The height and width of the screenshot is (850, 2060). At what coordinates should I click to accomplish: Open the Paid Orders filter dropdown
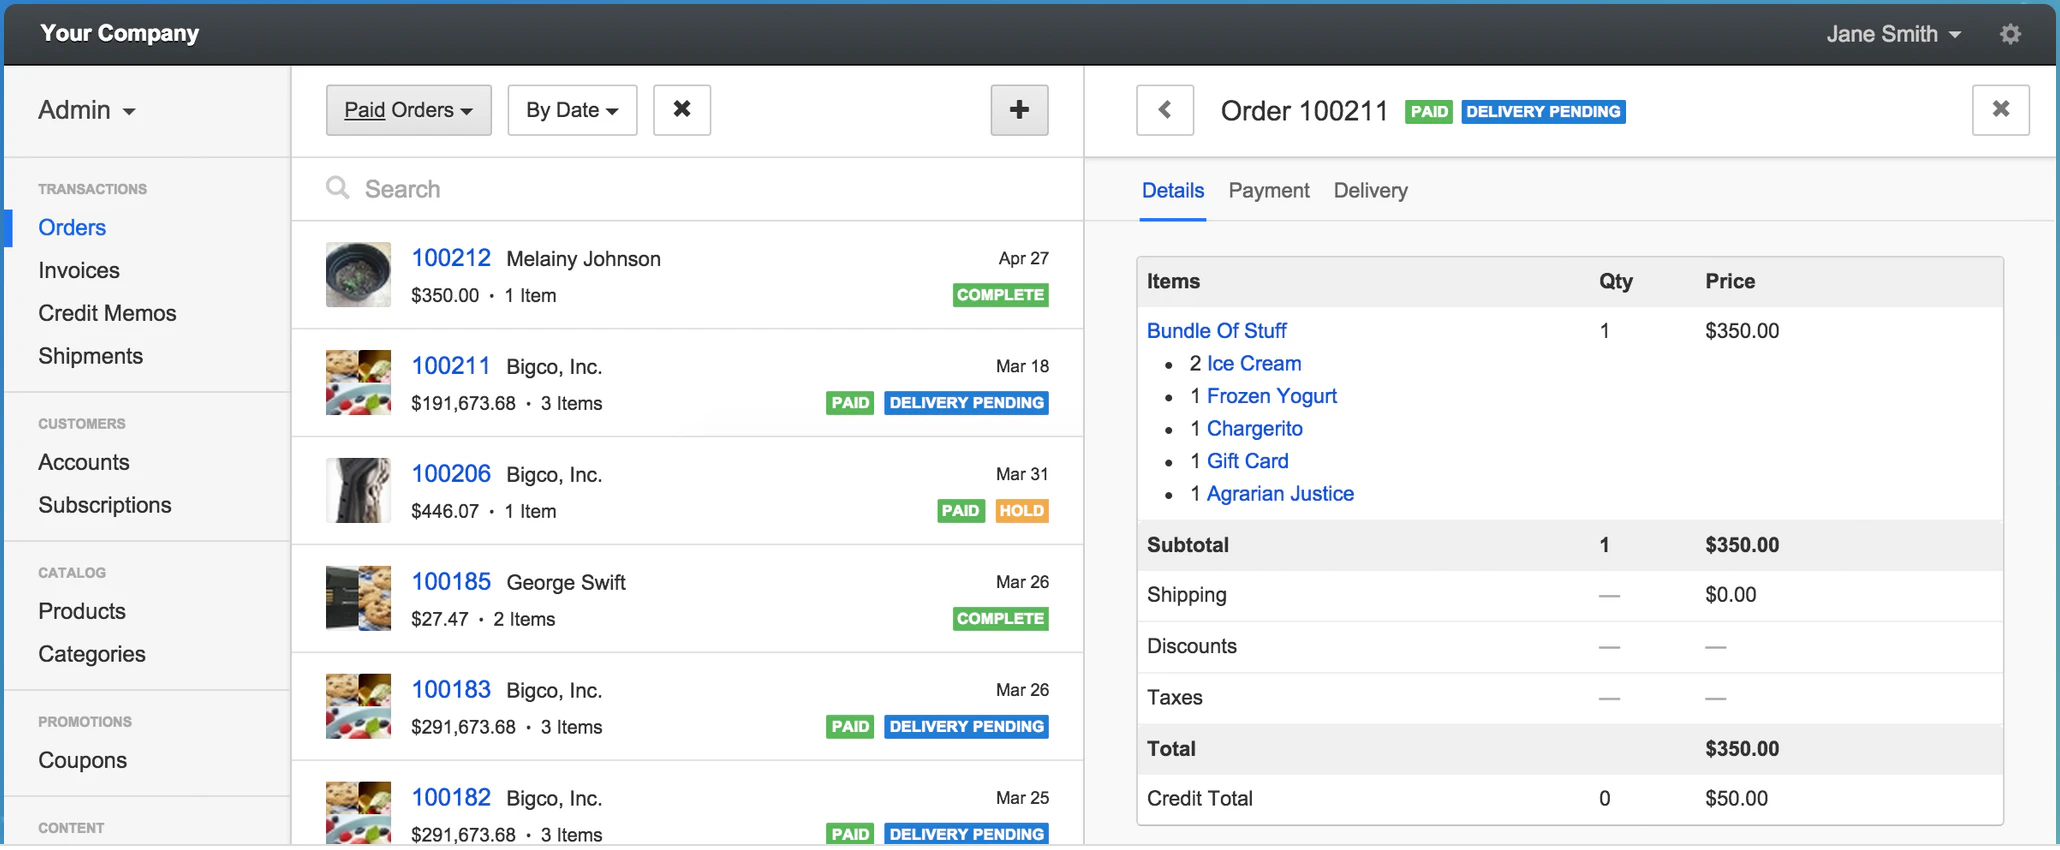pos(409,110)
